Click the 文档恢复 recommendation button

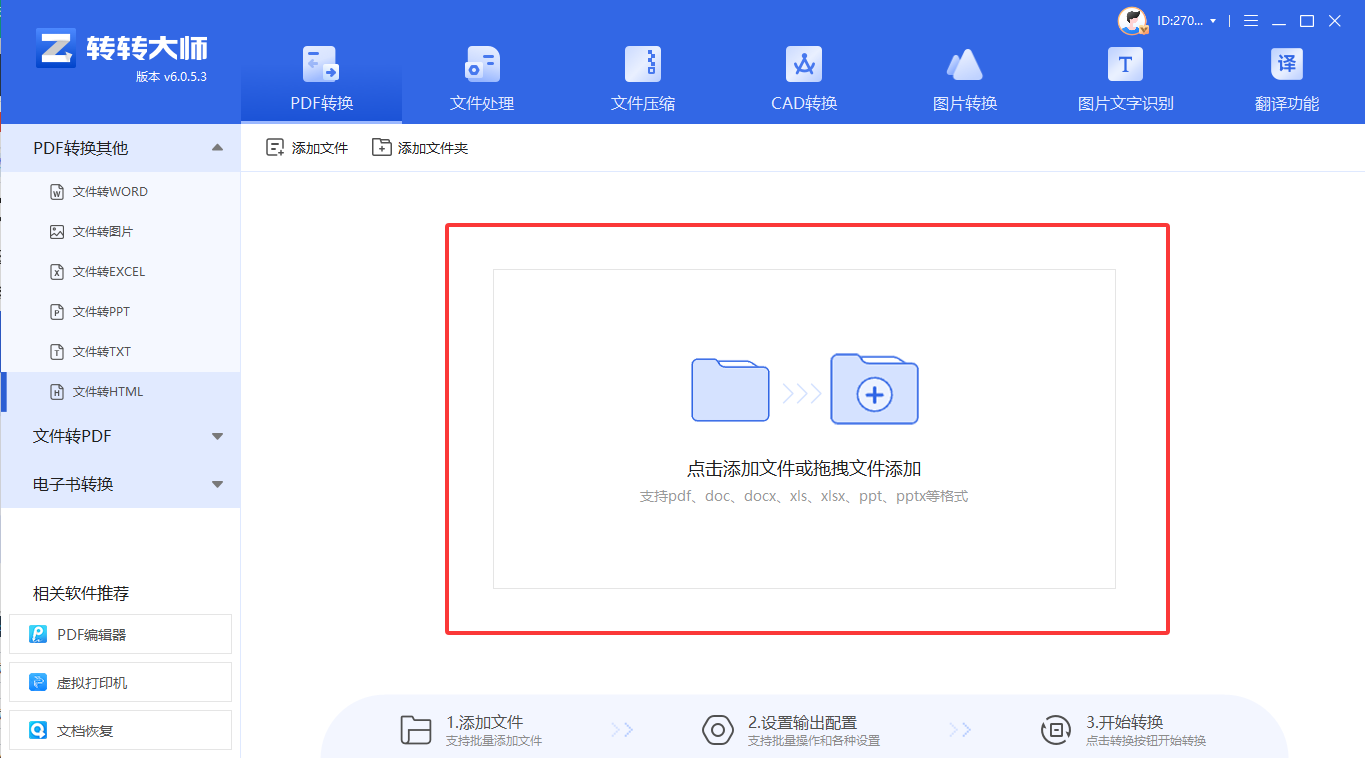coord(120,730)
